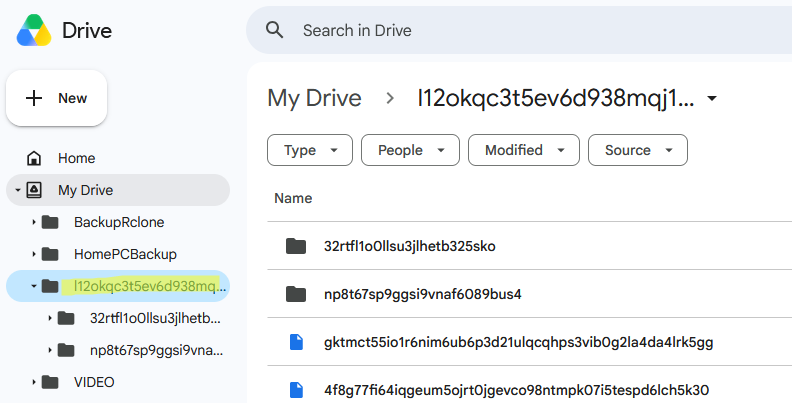
Task: Click the Drive wordmark text
Action: (x=87, y=30)
